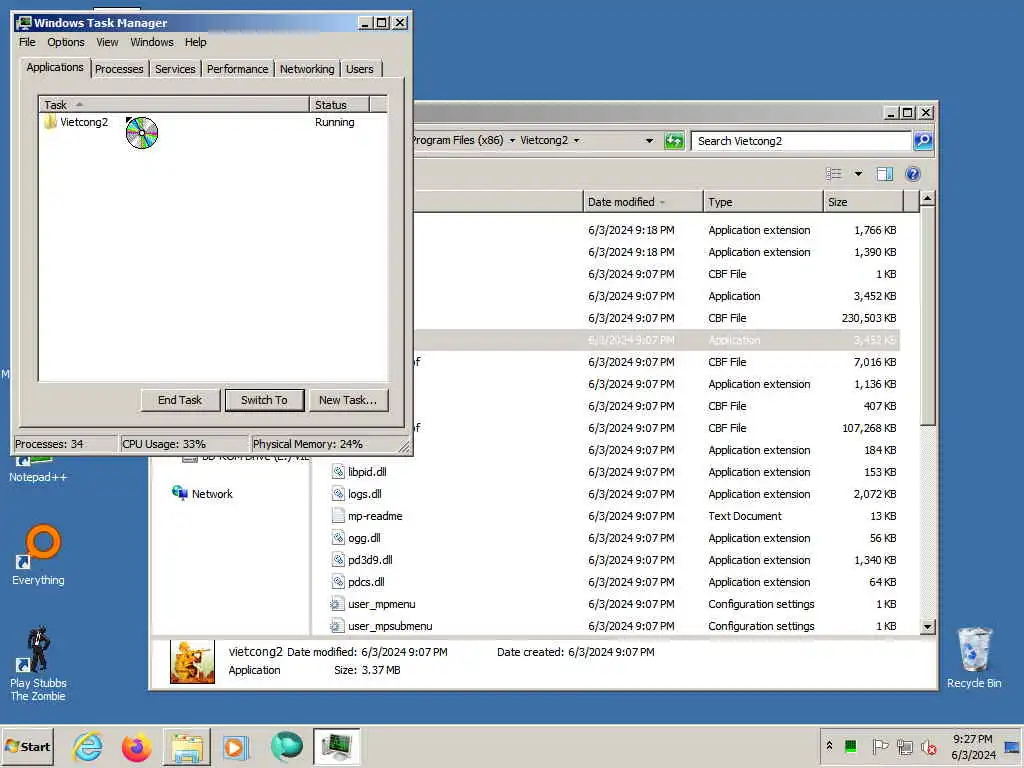Switch to the Processes tab
Image resolution: width=1024 pixels, height=768 pixels.
click(119, 69)
